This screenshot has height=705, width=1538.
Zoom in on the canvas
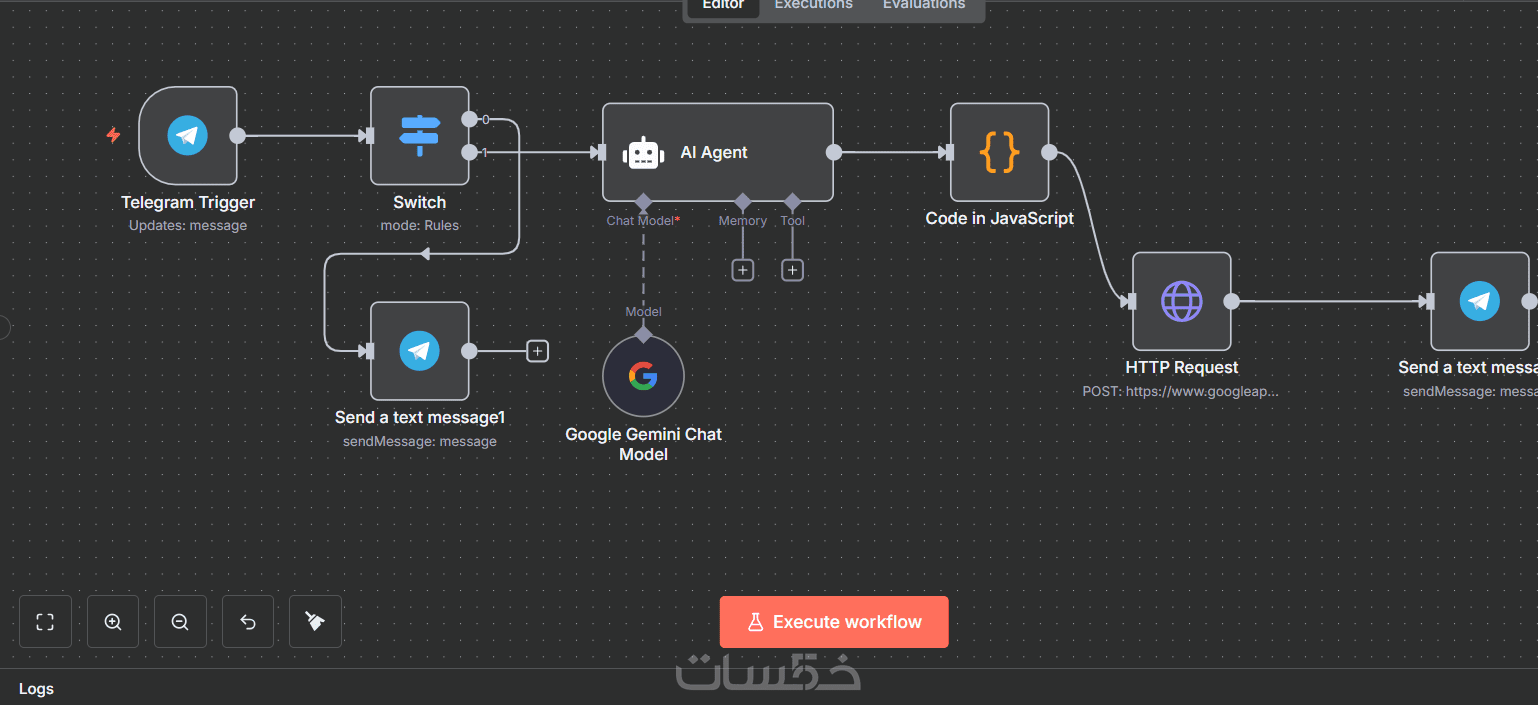[113, 622]
